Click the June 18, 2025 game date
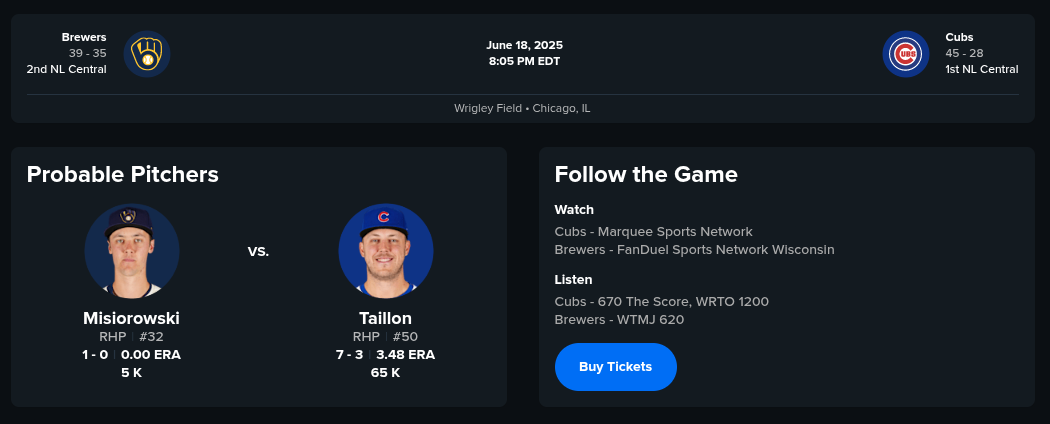This screenshot has height=424, width=1050. pyautogui.click(x=524, y=45)
